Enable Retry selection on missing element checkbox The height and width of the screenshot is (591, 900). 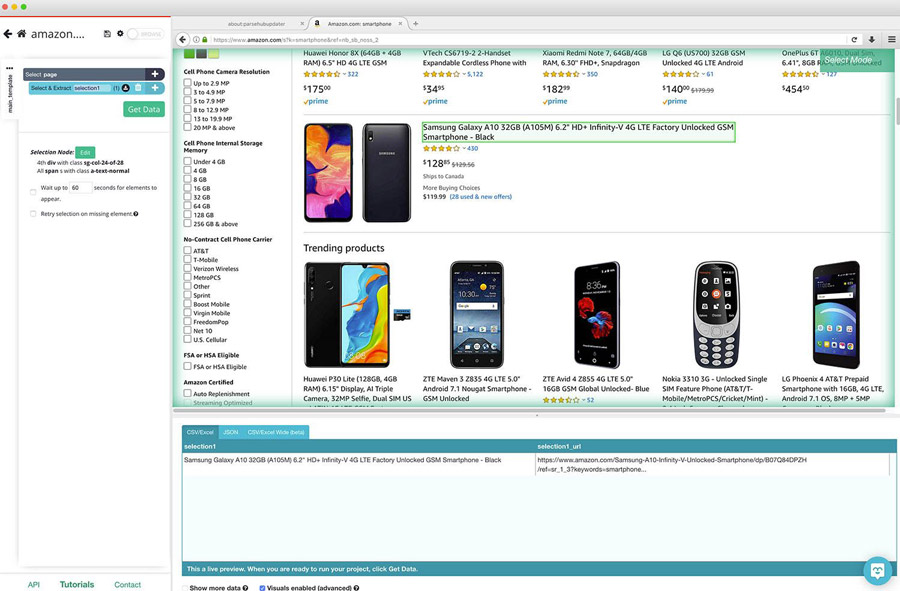pos(33,214)
